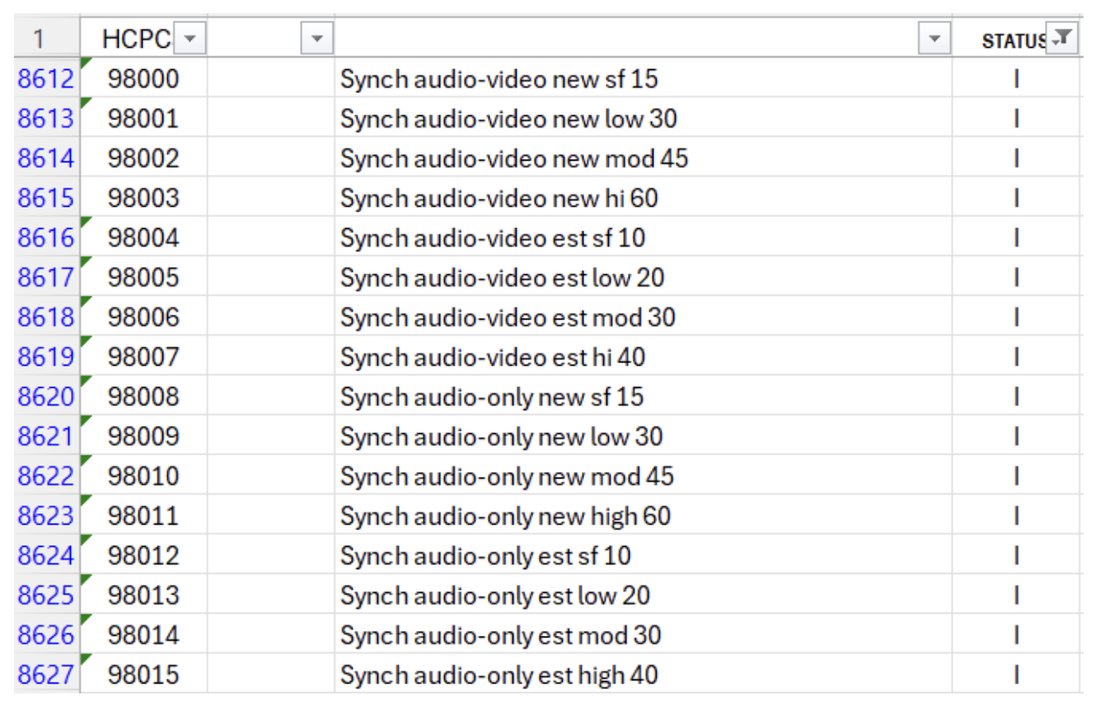The image size is (1100, 714).
Task: Select status 'I' cell for code 98008
Action: [x=1016, y=396]
